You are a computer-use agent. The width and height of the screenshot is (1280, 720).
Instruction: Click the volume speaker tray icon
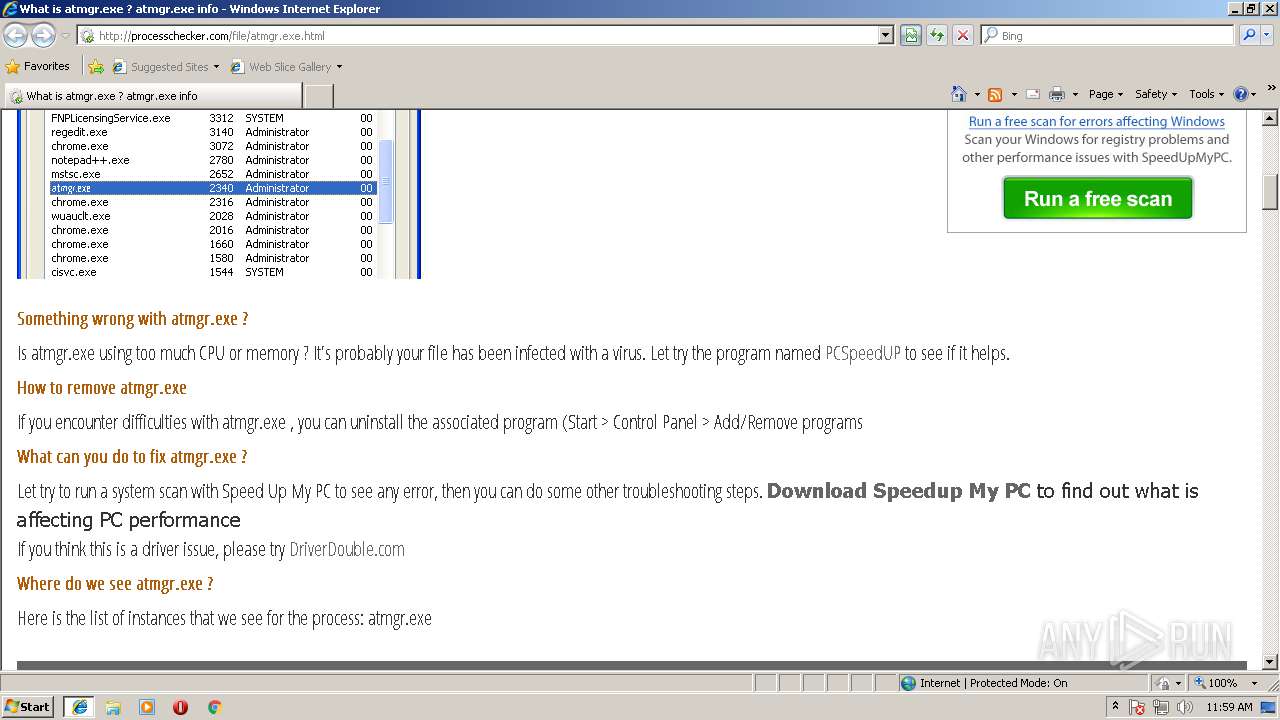[1186, 707]
